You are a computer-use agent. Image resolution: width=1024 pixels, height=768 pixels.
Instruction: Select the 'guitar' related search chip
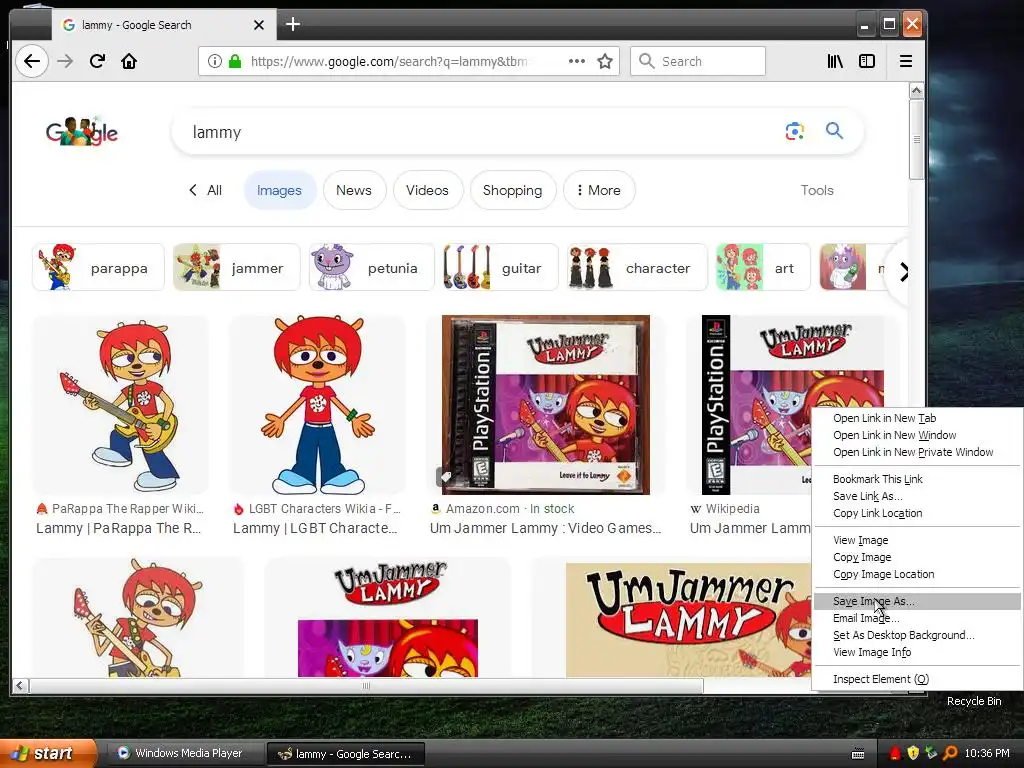point(500,267)
